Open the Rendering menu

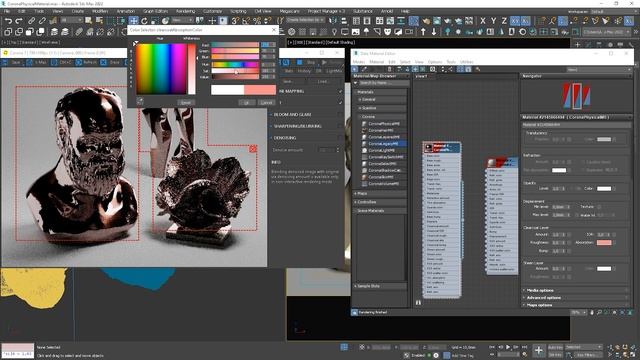[x=185, y=11]
